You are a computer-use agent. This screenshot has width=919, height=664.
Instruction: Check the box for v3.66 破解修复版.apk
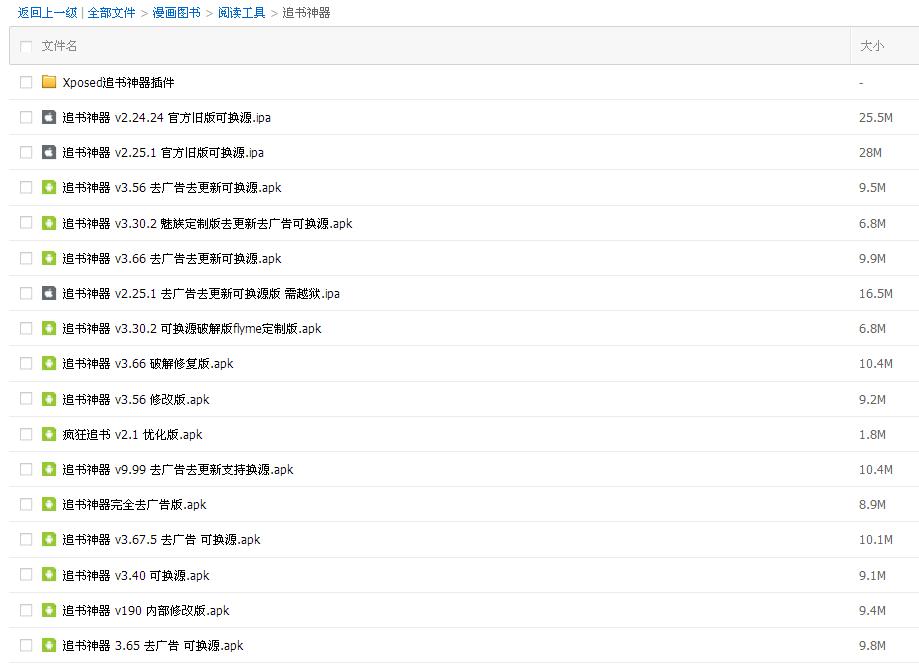click(26, 363)
